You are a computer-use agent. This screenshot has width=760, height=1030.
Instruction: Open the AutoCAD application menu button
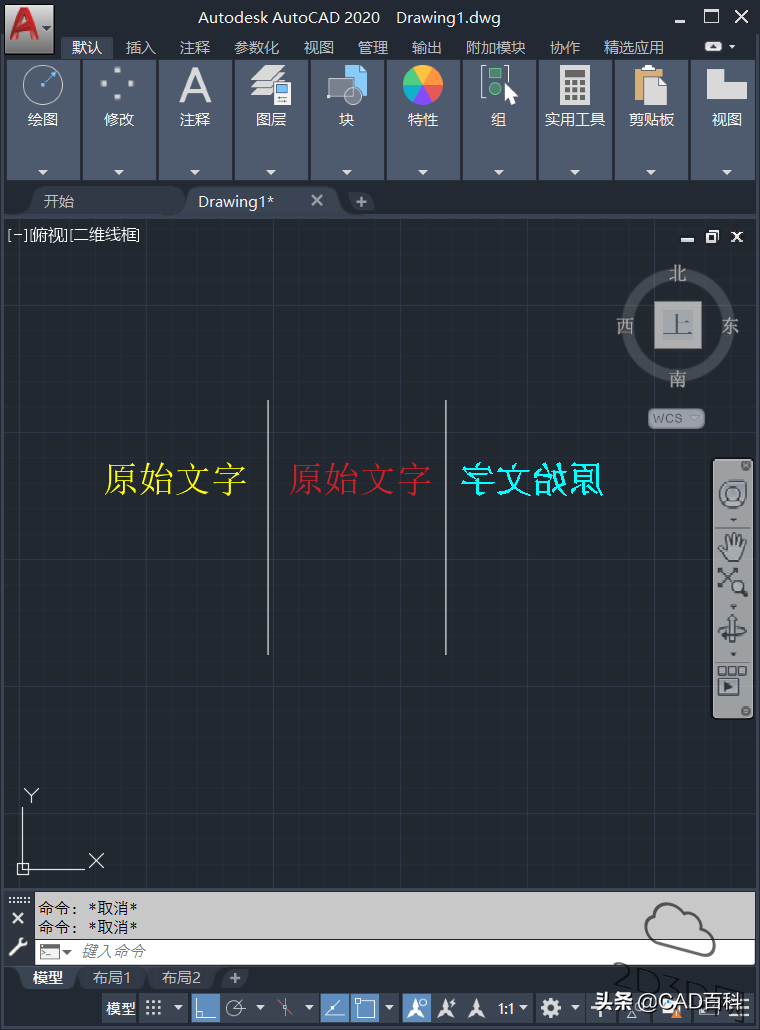(30, 28)
